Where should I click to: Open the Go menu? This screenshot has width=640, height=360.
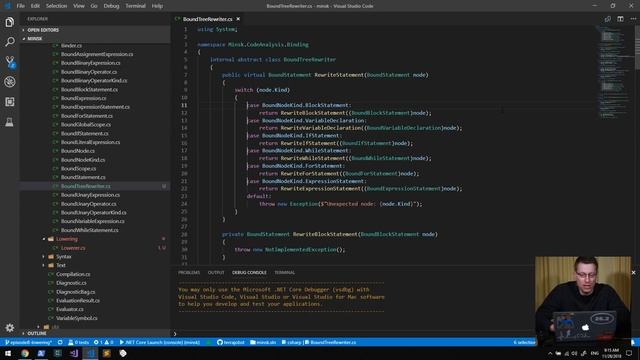(94, 6)
